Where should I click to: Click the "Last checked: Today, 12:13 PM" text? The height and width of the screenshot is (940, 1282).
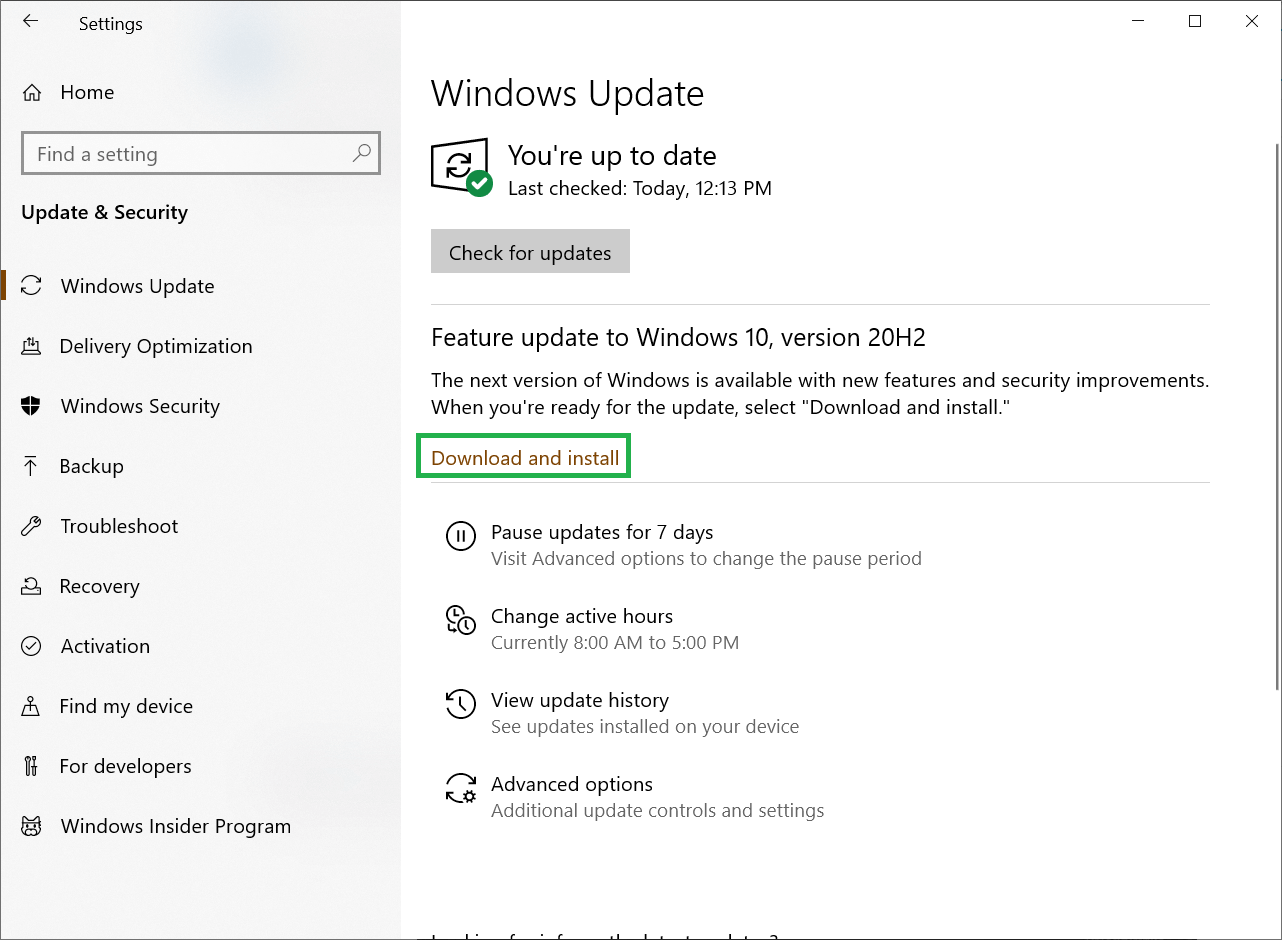coord(640,188)
